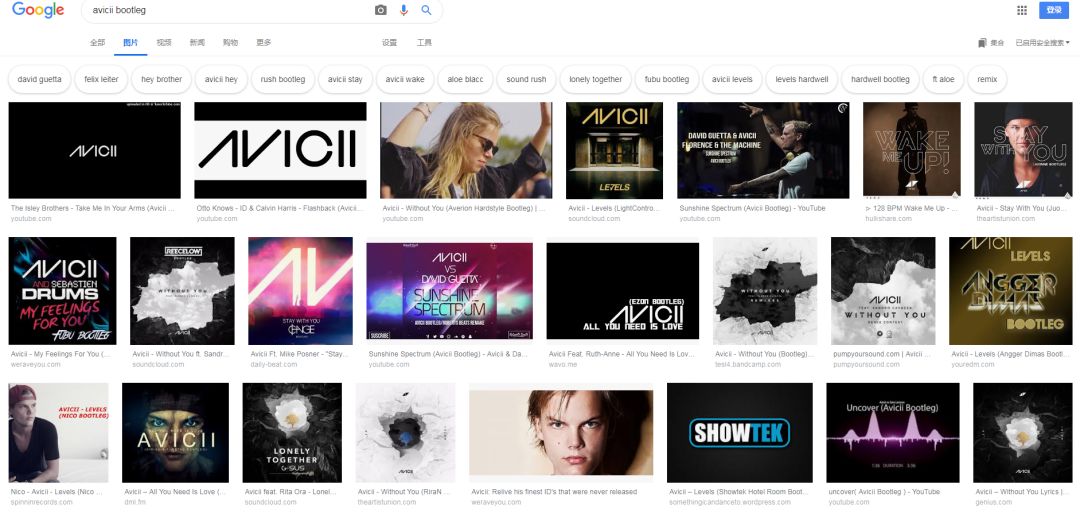Click into the search box with "avicii bootleg"
Screen dimensions: 1080x512
[x=220, y=10]
